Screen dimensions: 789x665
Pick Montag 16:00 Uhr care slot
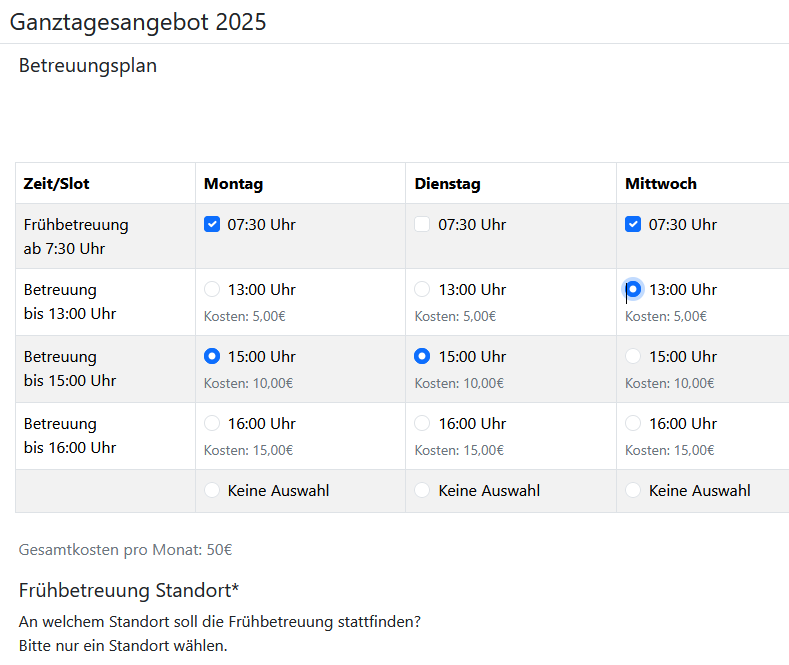pyautogui.click(x=212, y=423)
